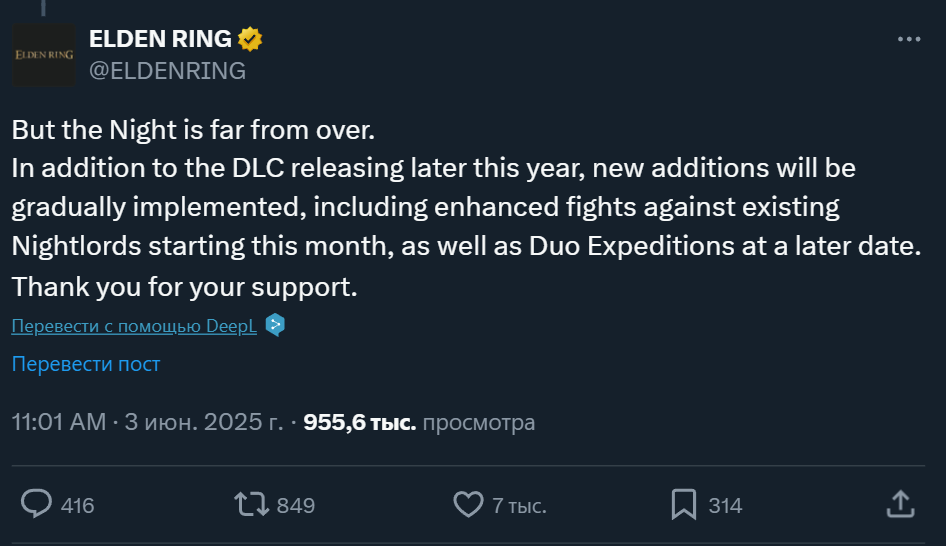Click the 849 reposts count

(x=295, y=505)
